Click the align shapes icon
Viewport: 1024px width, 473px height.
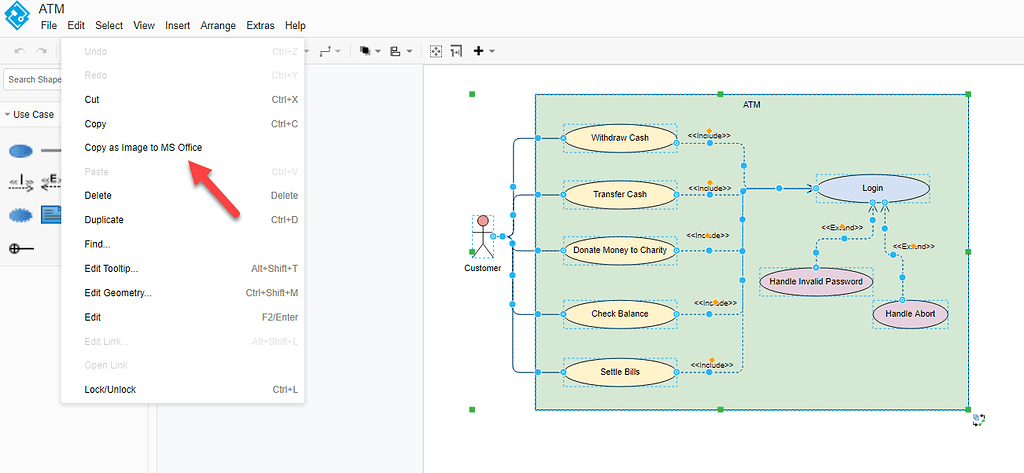395,51
